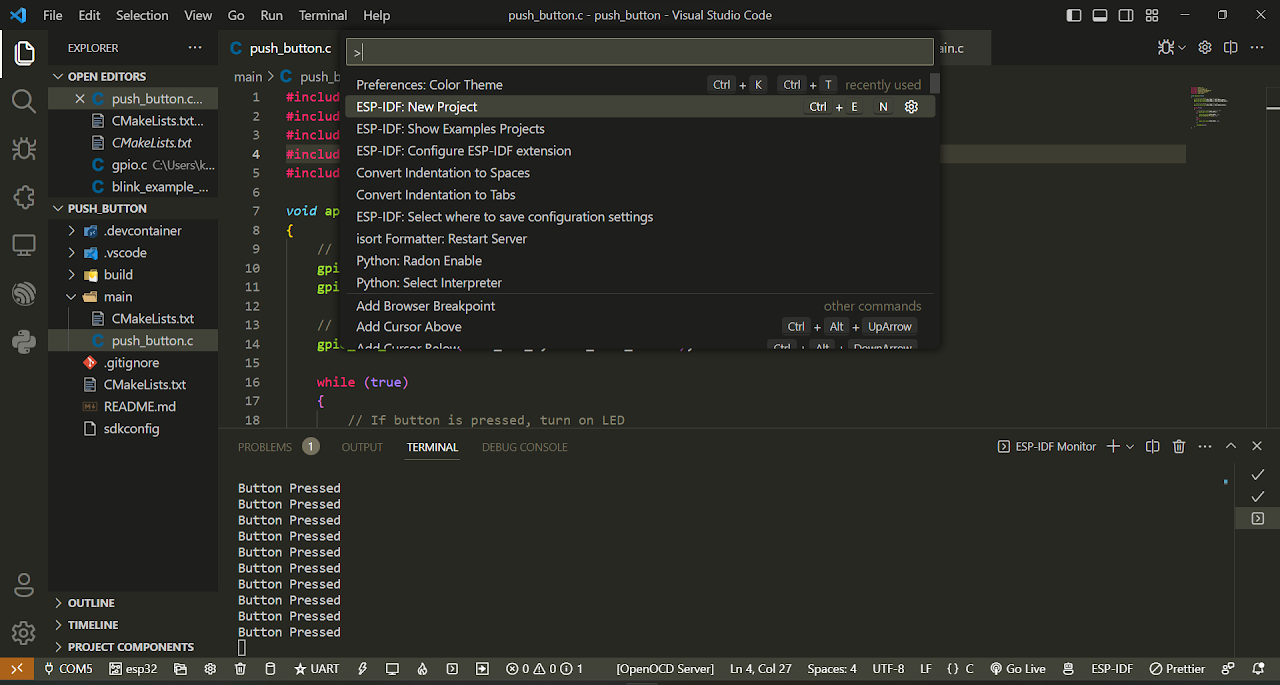Toggle the secondary side bar layout button
This screenshot has height=685, width=1280.
tap(1126, 16)
